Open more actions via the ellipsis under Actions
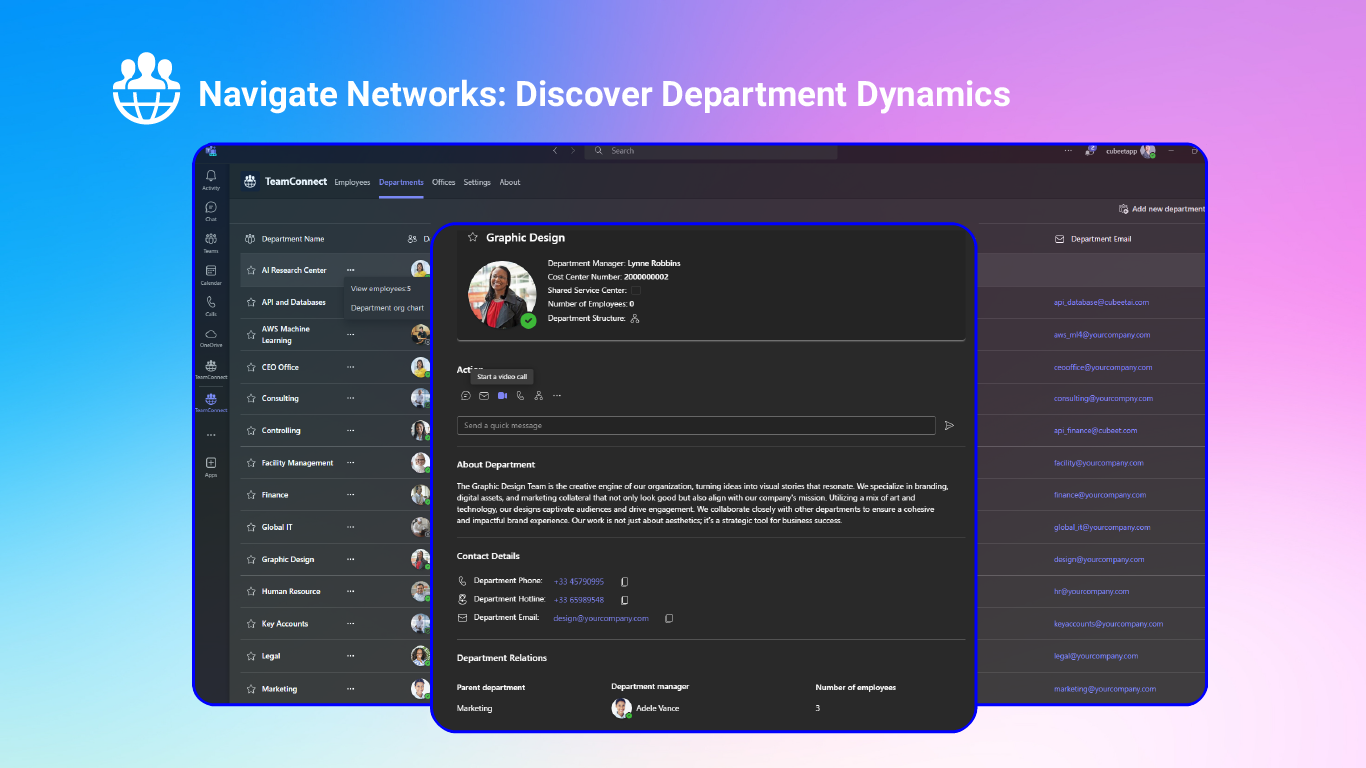The width and height of the screenshot is (1366, 768). pyautogui.click(x=557, y=395)
